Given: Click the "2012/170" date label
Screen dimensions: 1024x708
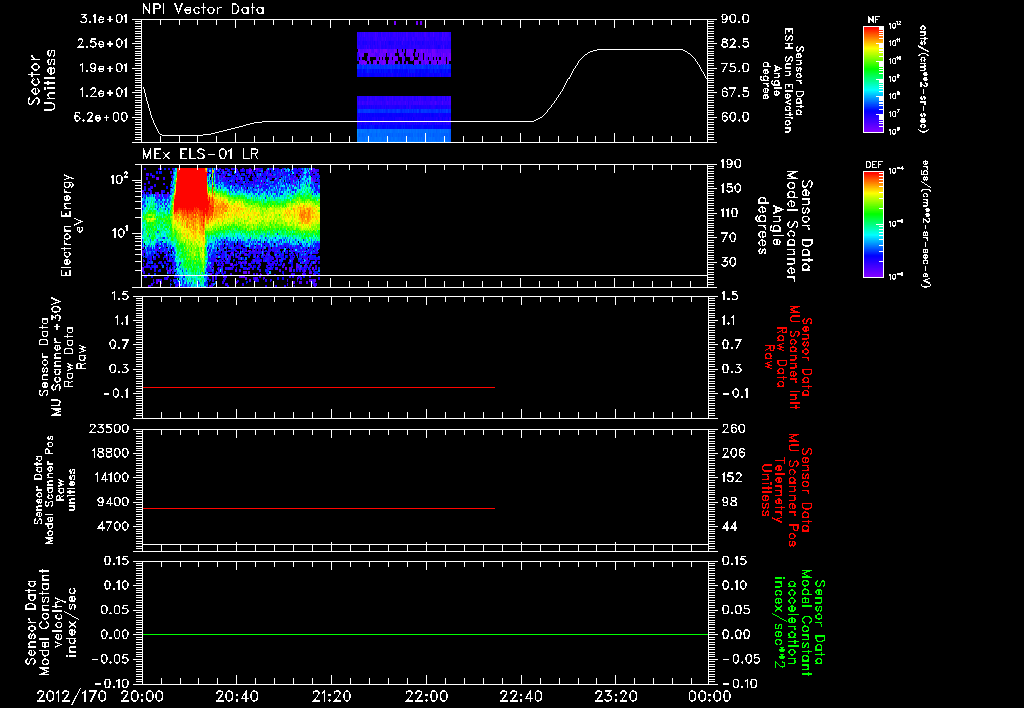Looking at the screenshot, I should tap(71, 696).
